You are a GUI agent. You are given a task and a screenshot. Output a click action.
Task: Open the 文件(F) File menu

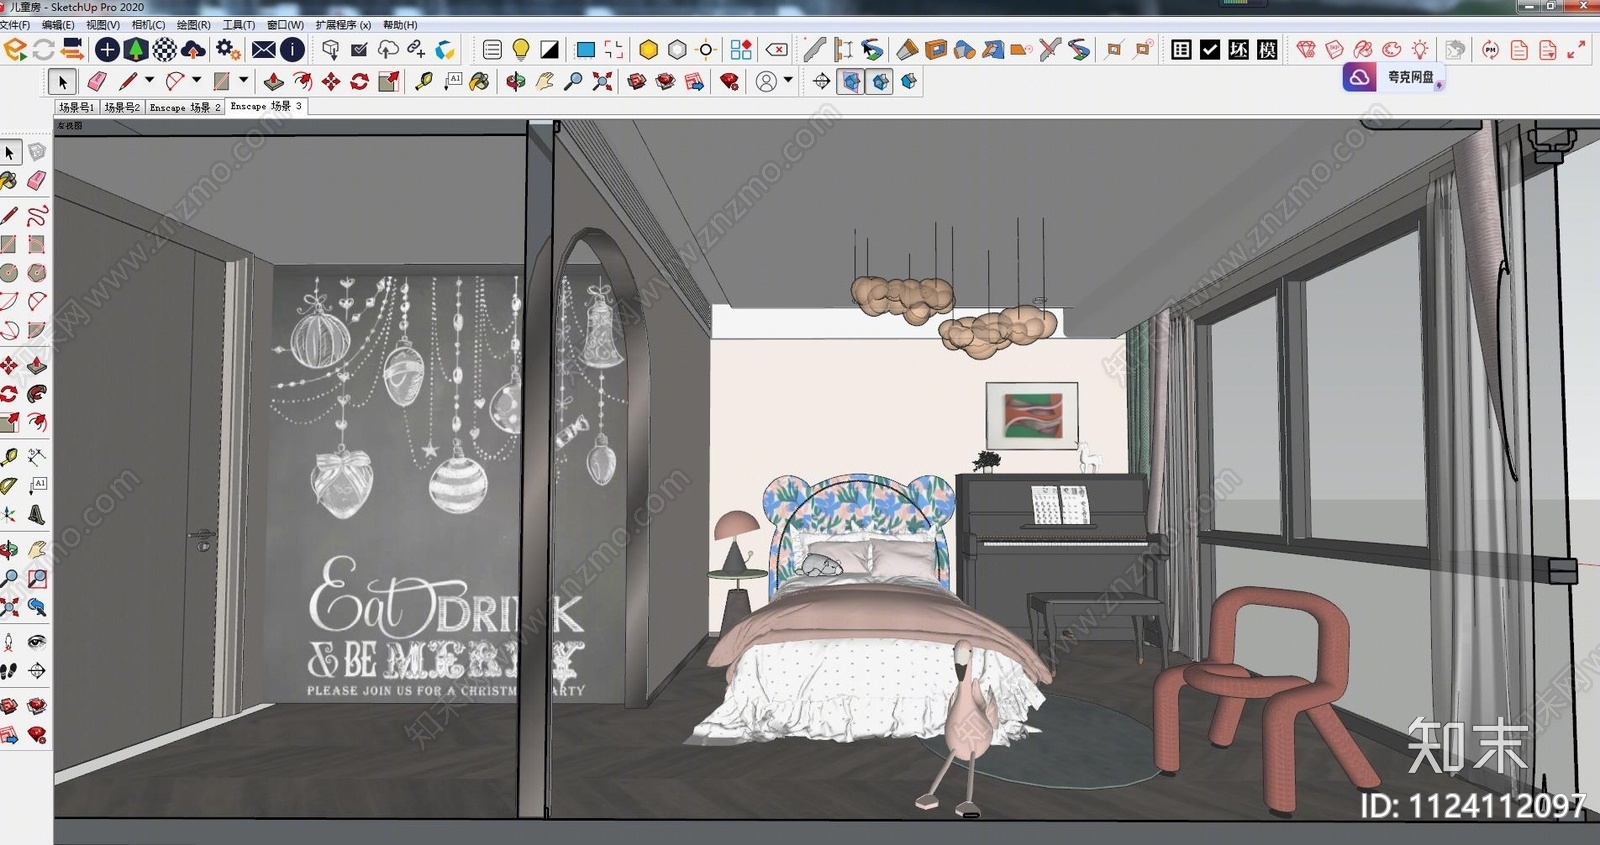15,25
